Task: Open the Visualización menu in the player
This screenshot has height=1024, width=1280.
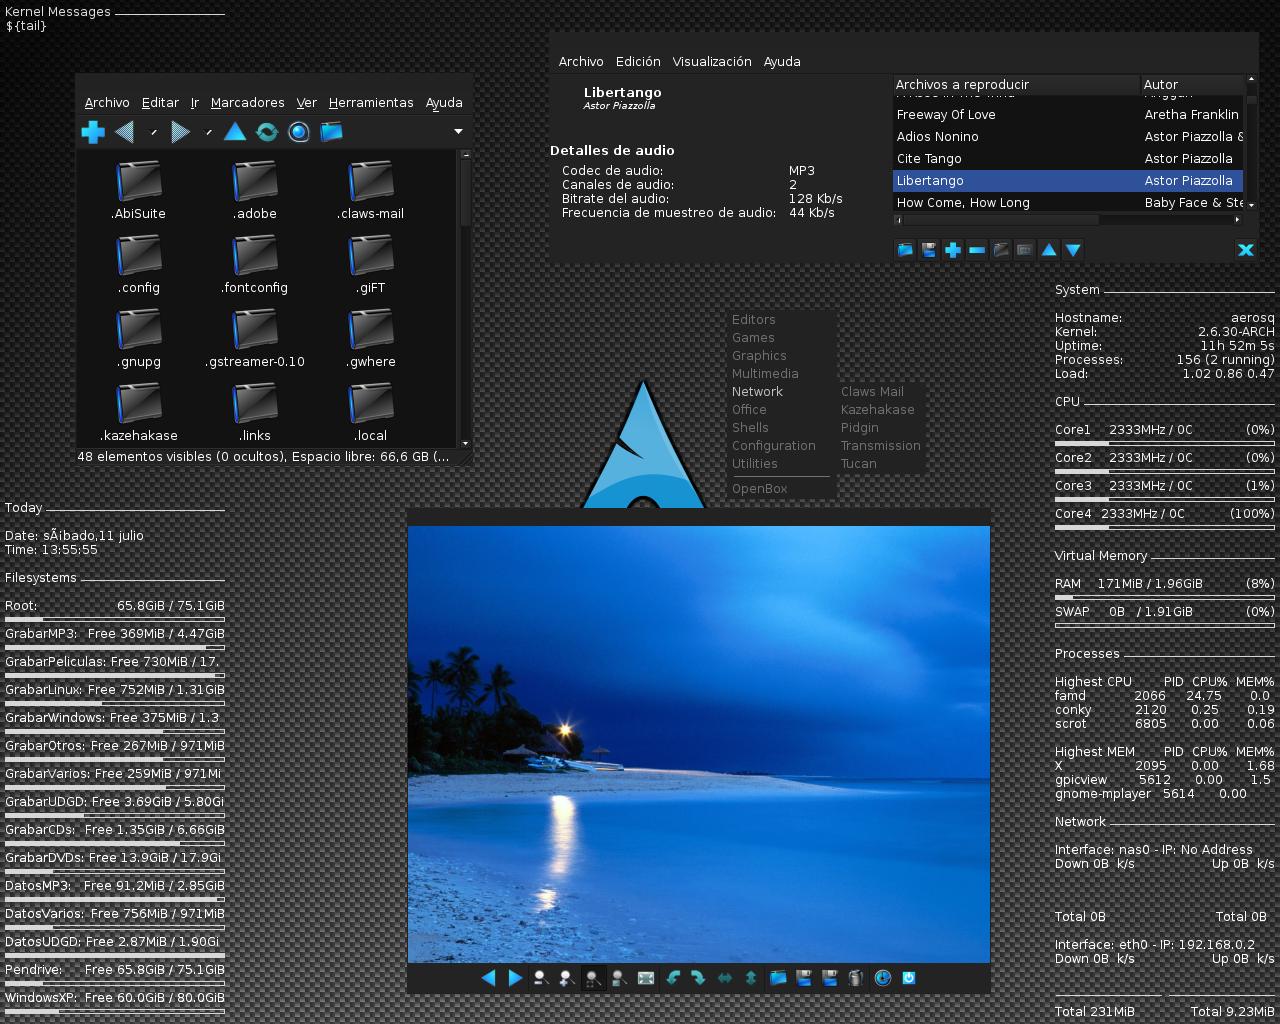Action: click(712, 61)
